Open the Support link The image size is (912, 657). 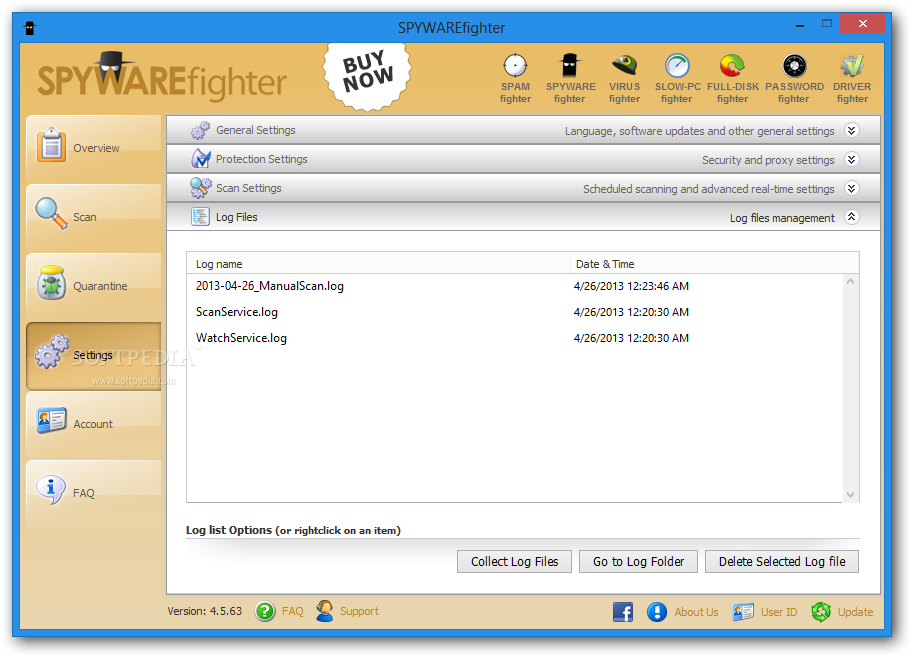pyautogui.click(x=359, y=612)
